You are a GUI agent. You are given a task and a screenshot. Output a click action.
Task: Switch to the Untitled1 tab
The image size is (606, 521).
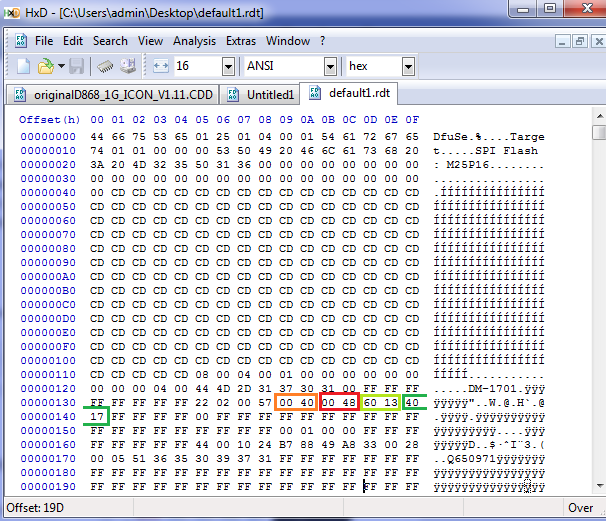[x=262, y=95]
